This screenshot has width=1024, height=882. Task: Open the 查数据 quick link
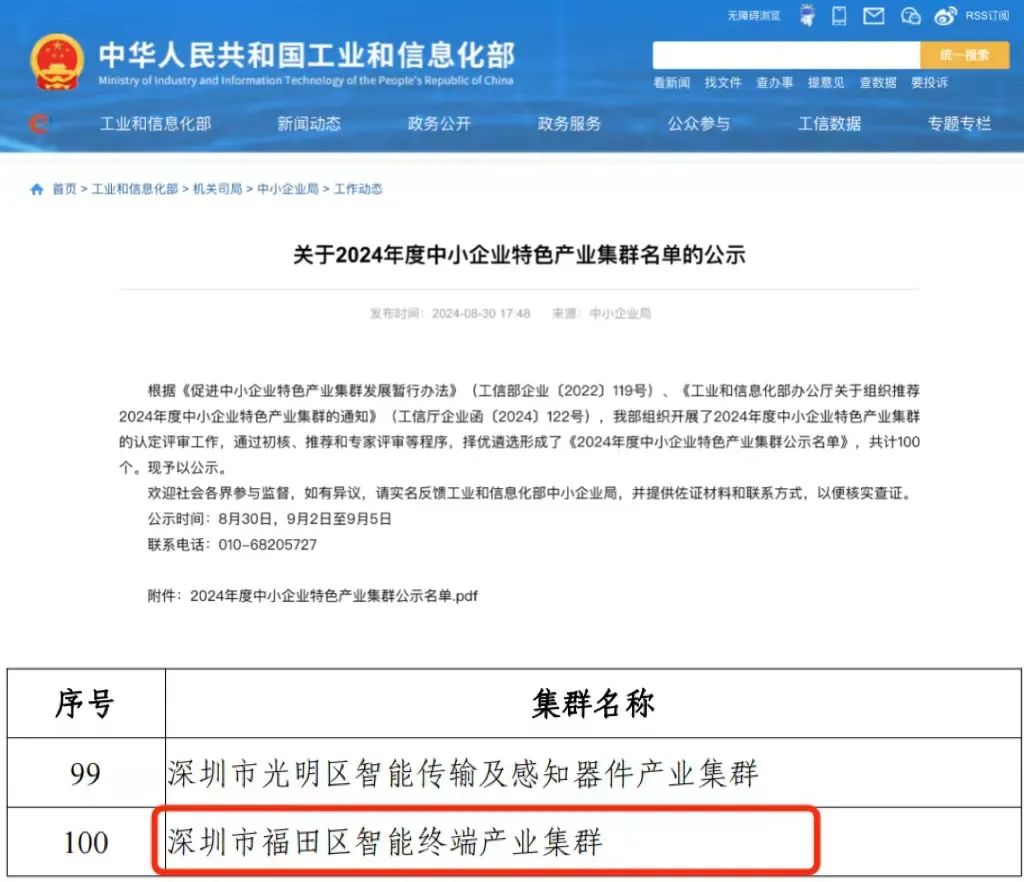click(878, 82)
